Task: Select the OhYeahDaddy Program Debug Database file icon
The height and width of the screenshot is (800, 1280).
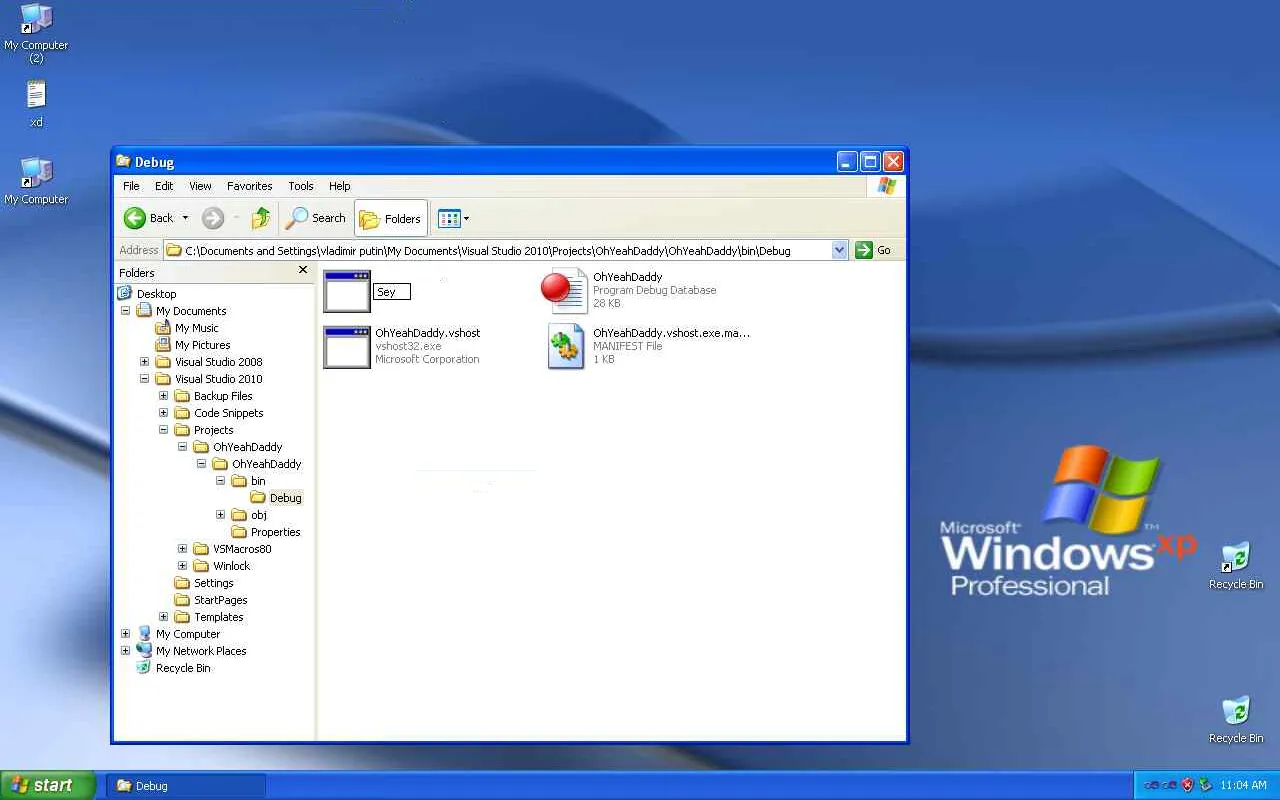Action: (x=565, y=291)
